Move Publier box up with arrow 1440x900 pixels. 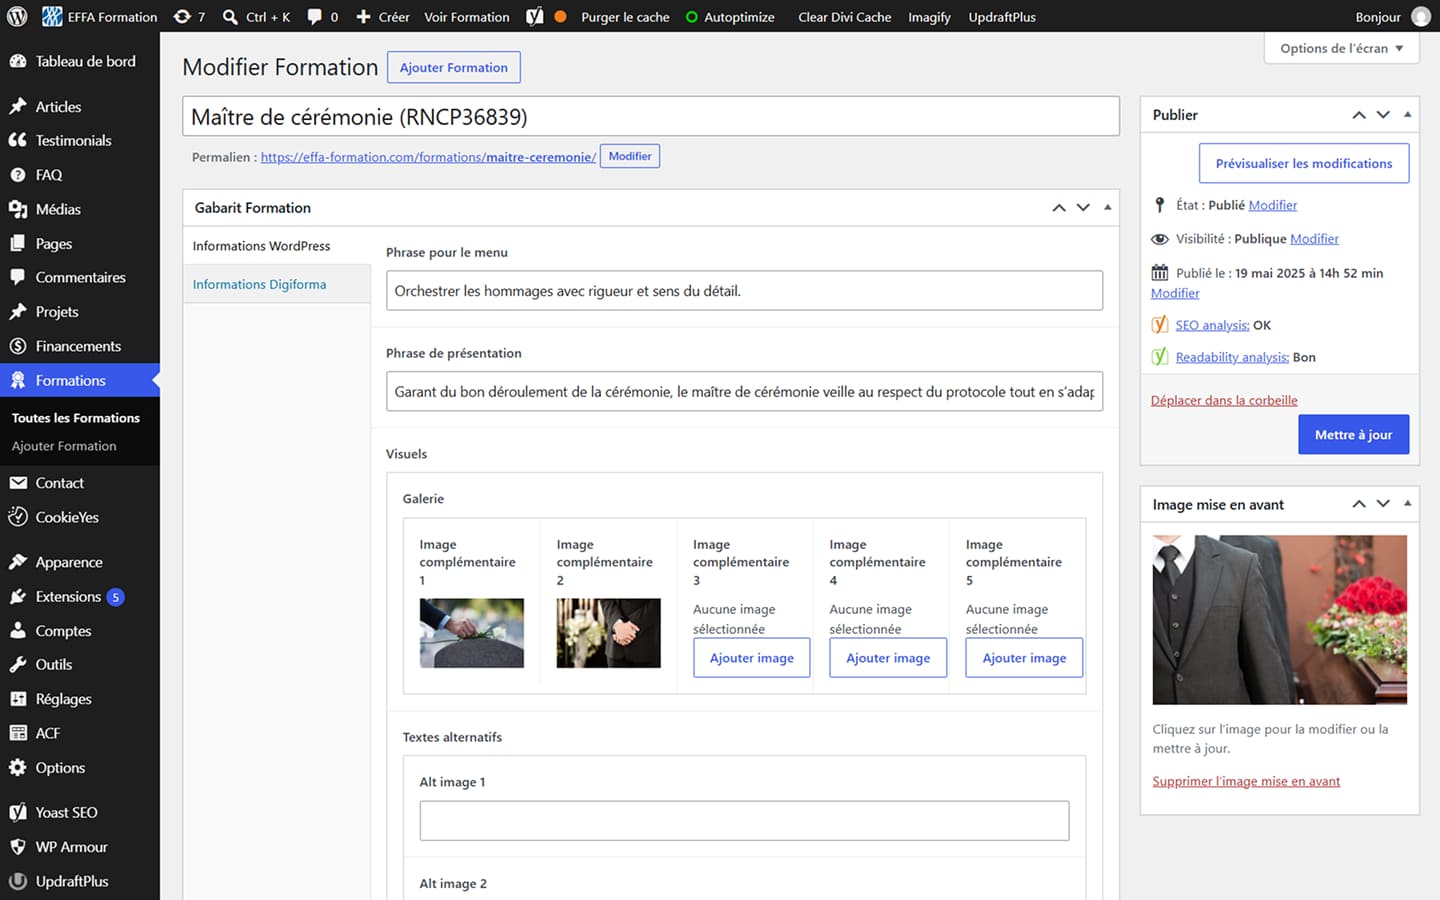pos(1359,115)
